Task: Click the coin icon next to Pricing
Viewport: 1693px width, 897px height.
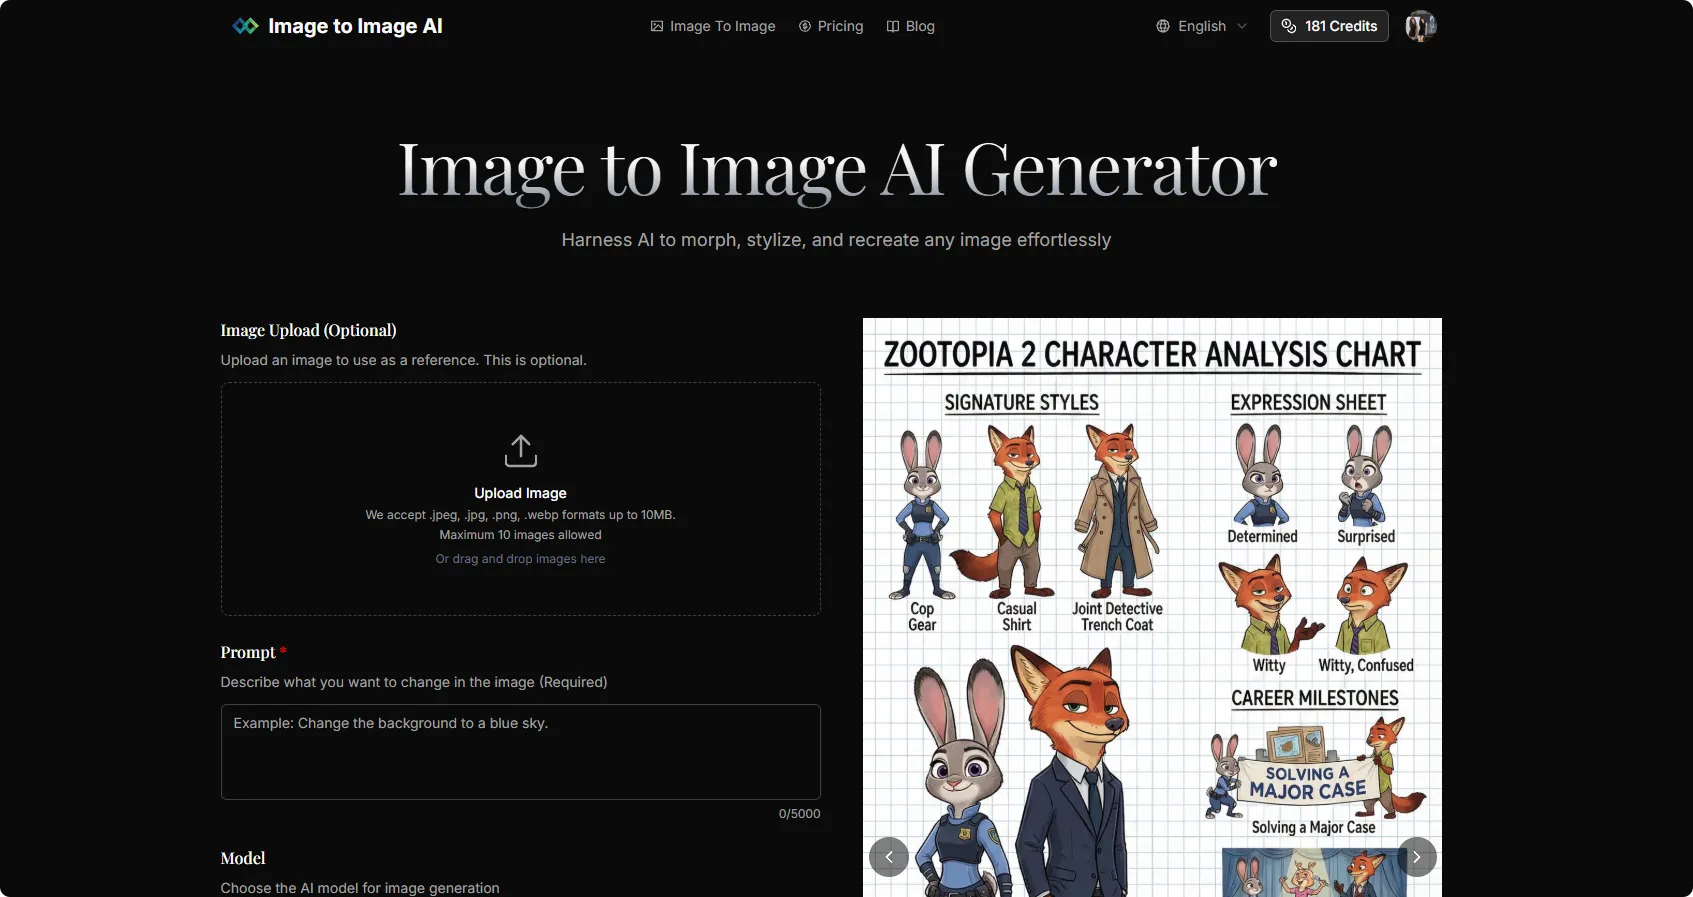Action: click(x=805, y=26)
